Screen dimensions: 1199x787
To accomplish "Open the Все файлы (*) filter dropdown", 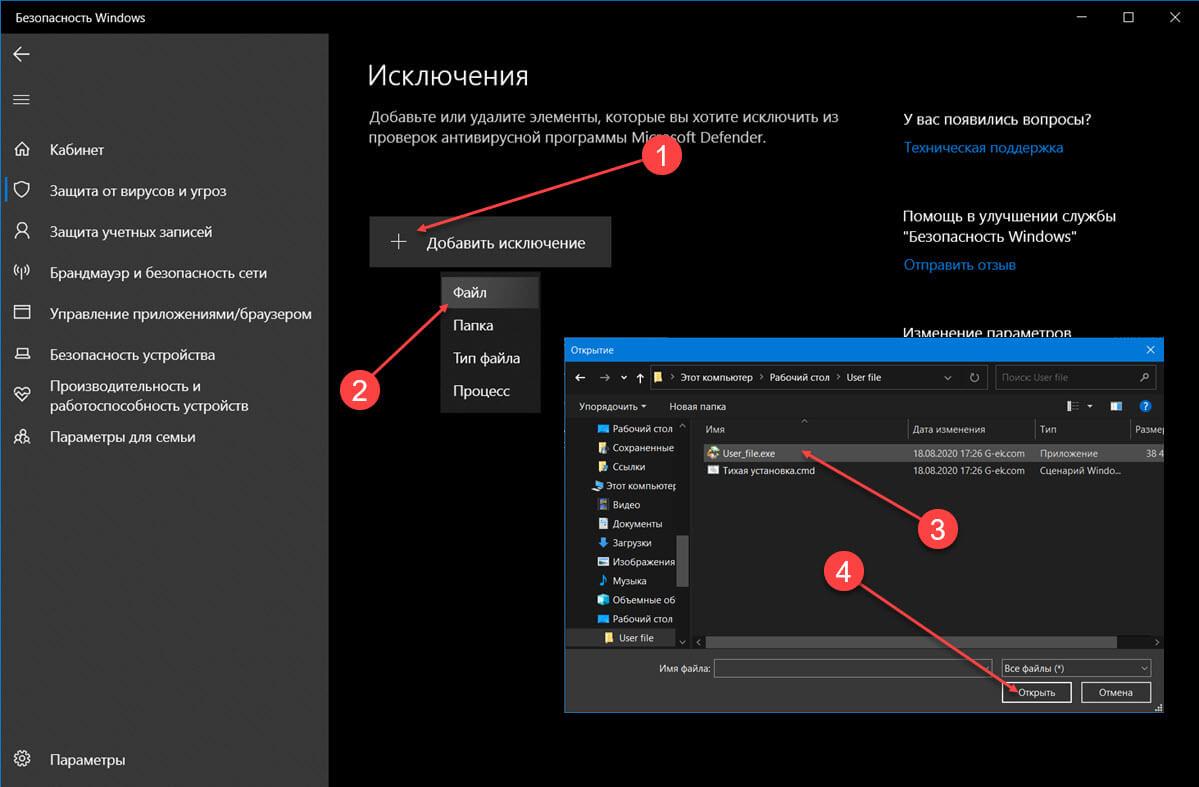I will tap(1076, 668).
